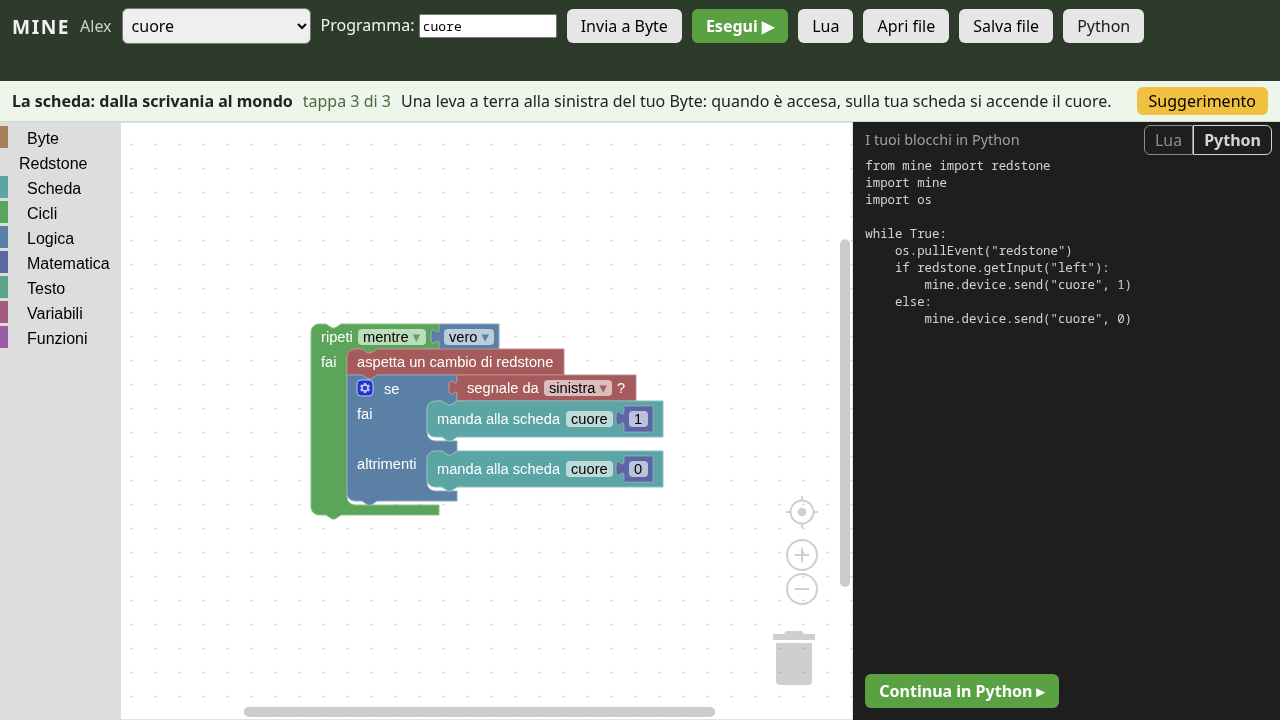Open the 'mentre' loop mode dropdown
The image size is (1280, 720).
392,337
